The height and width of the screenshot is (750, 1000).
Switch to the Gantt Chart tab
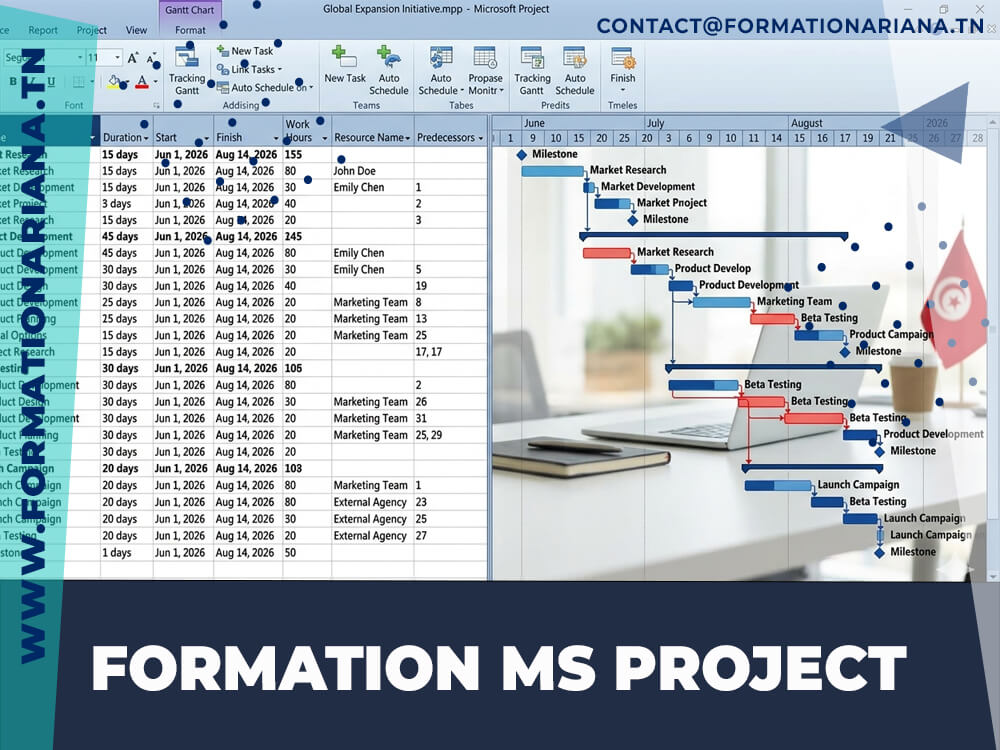(189, 10)
